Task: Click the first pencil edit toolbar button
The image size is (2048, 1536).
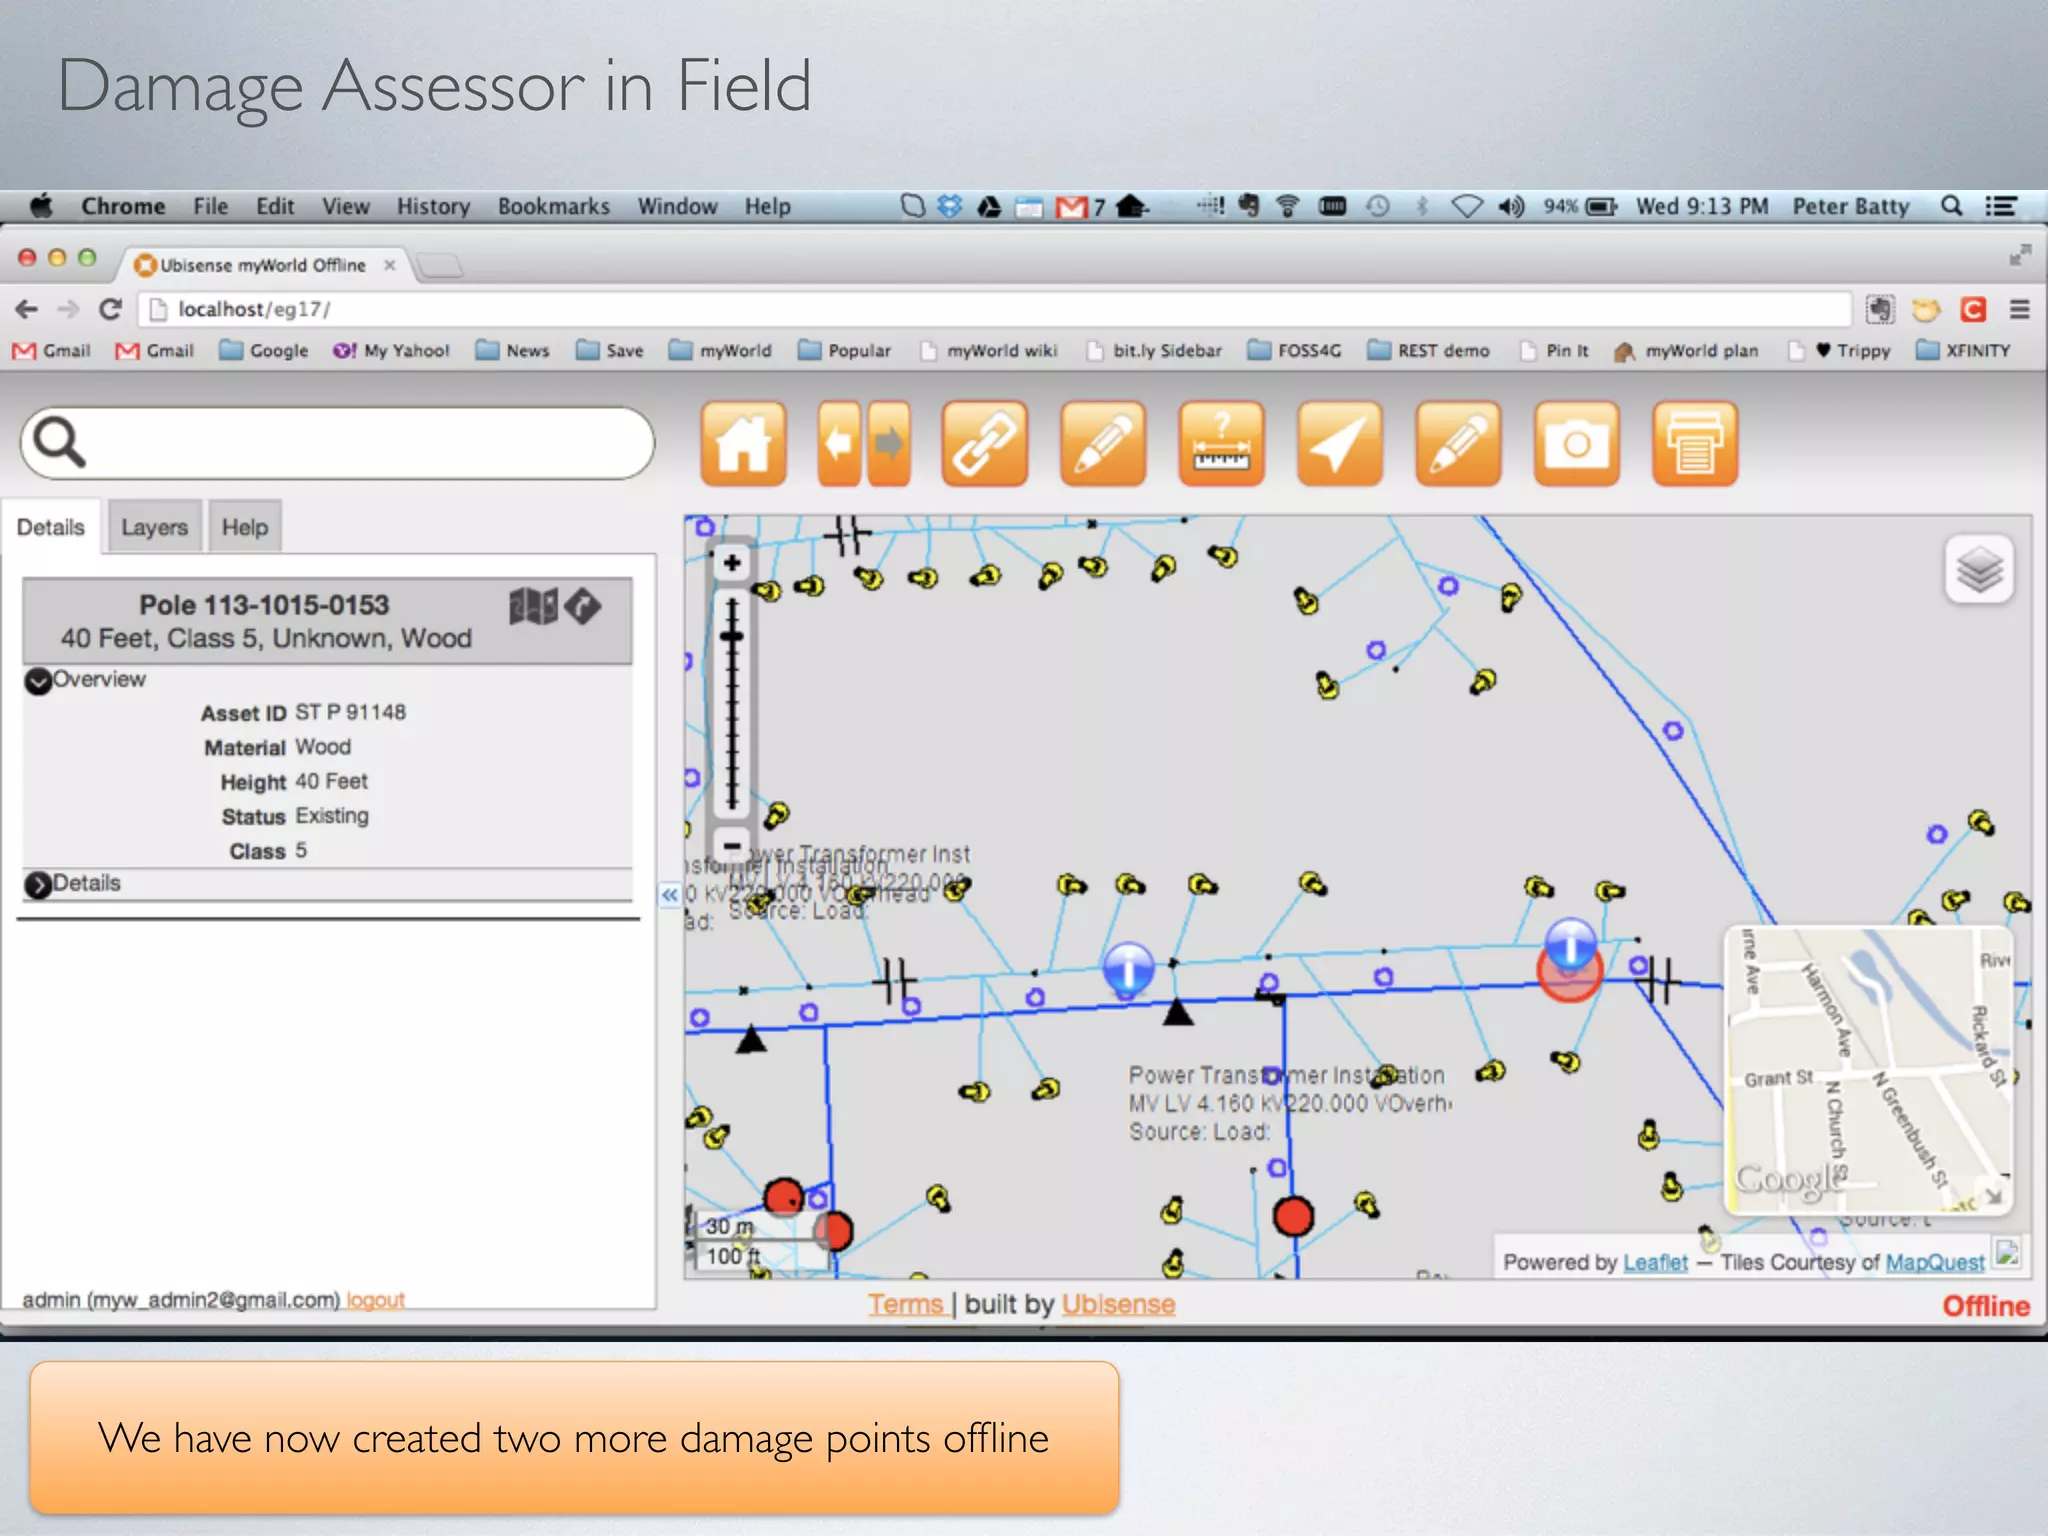Action: (x=1103, y=444)
